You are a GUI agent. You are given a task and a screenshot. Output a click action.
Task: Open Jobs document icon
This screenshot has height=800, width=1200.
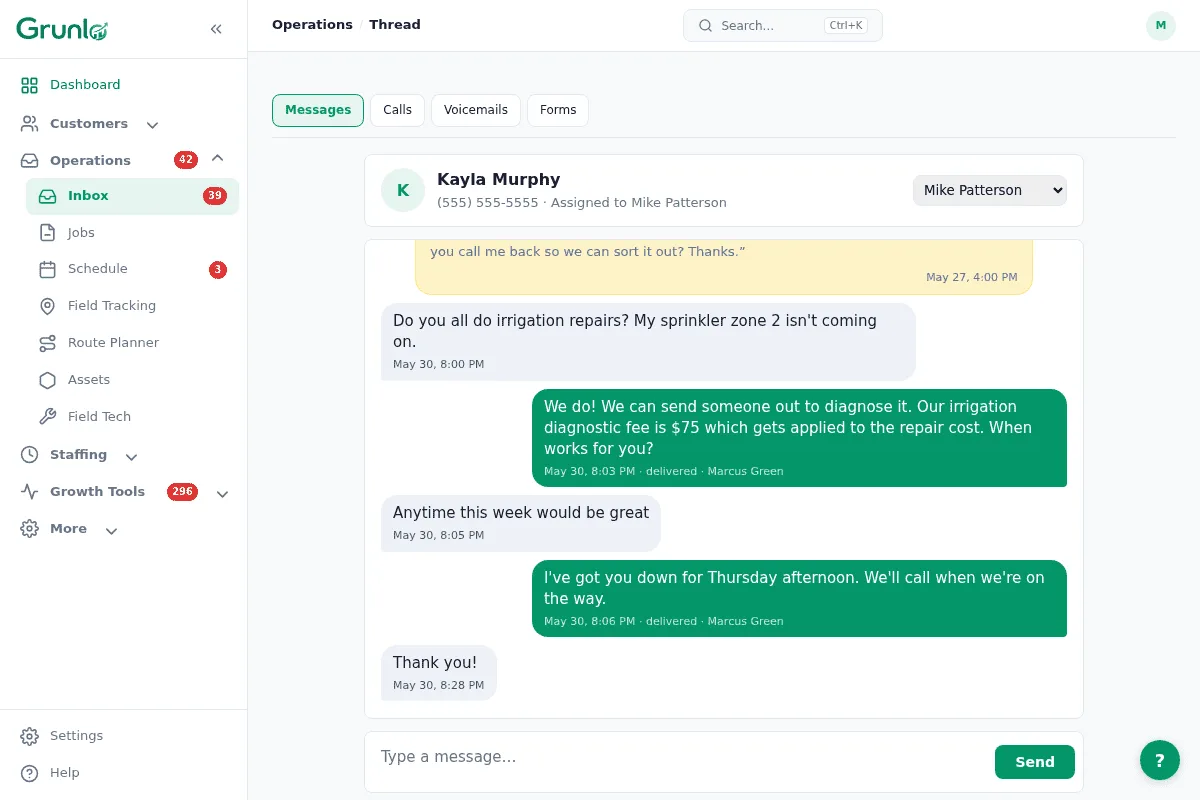tap(47, 233)
